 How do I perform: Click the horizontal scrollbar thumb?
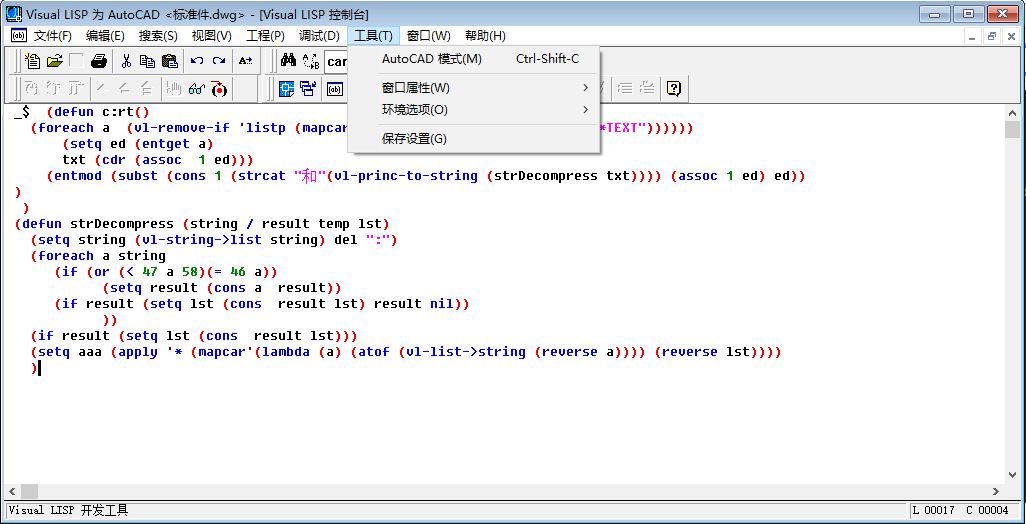coord(29,491)
